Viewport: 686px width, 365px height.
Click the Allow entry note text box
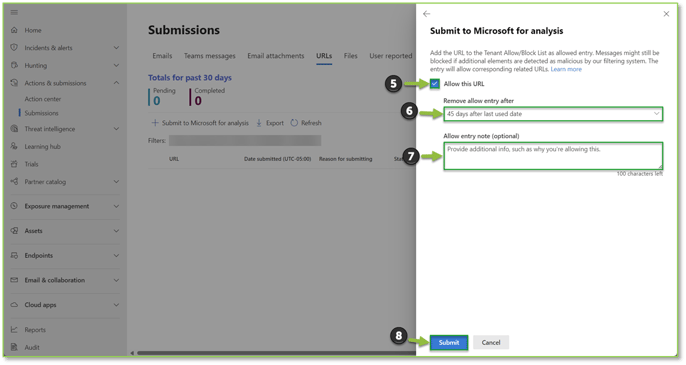[553, 156]
